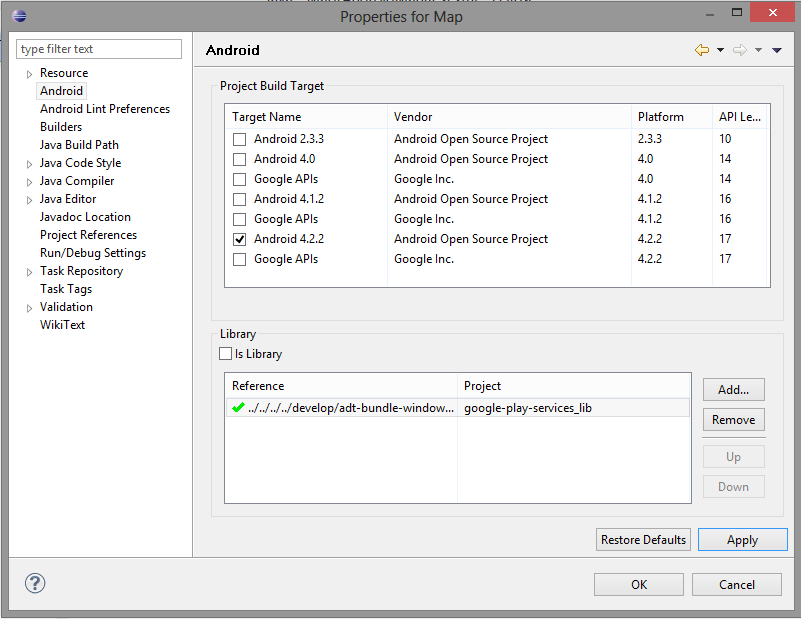Confirm with the OK button
This screenshot has height=619, width=801.
click(639, 584)
